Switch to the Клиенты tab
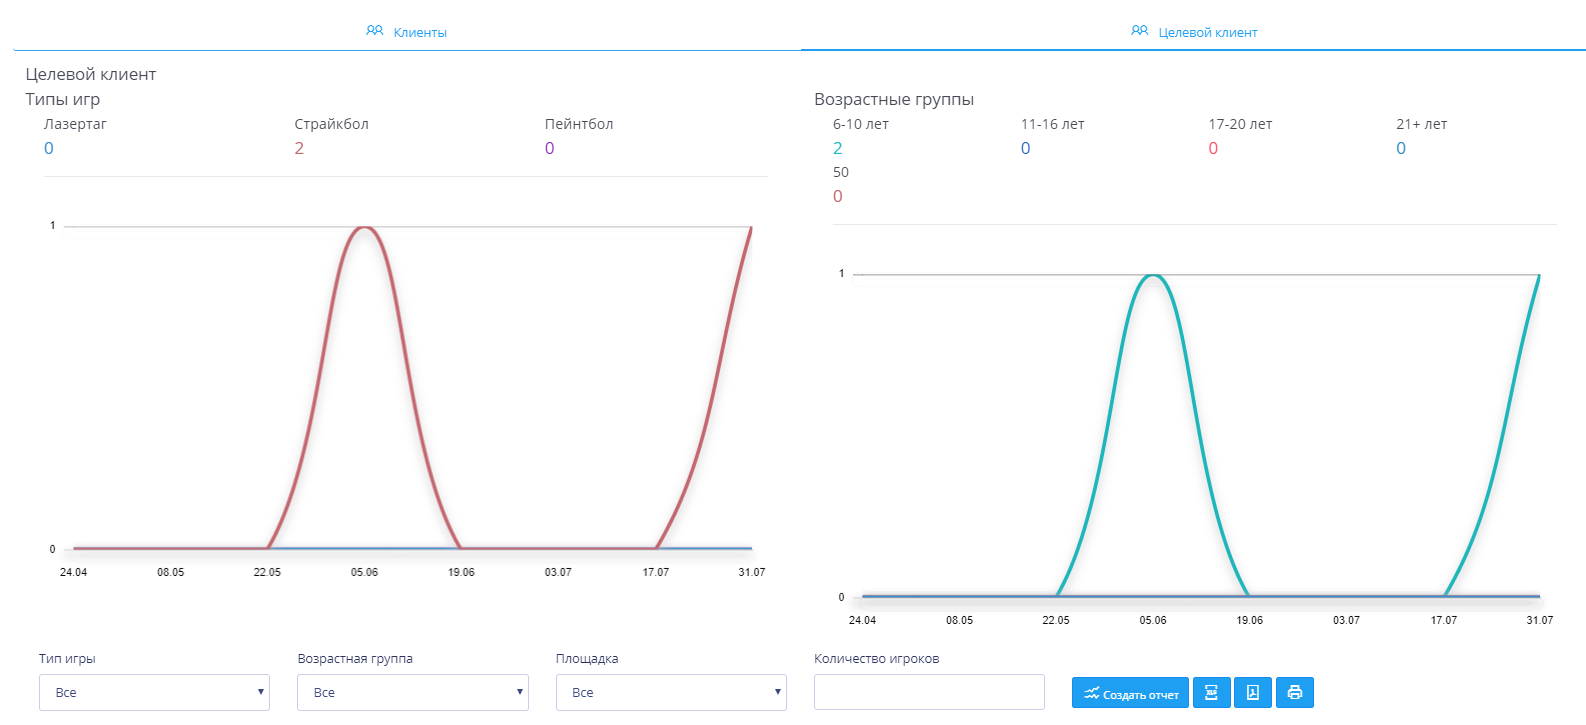This screenshot has width=1586, height=725. (x=407, y=32)
